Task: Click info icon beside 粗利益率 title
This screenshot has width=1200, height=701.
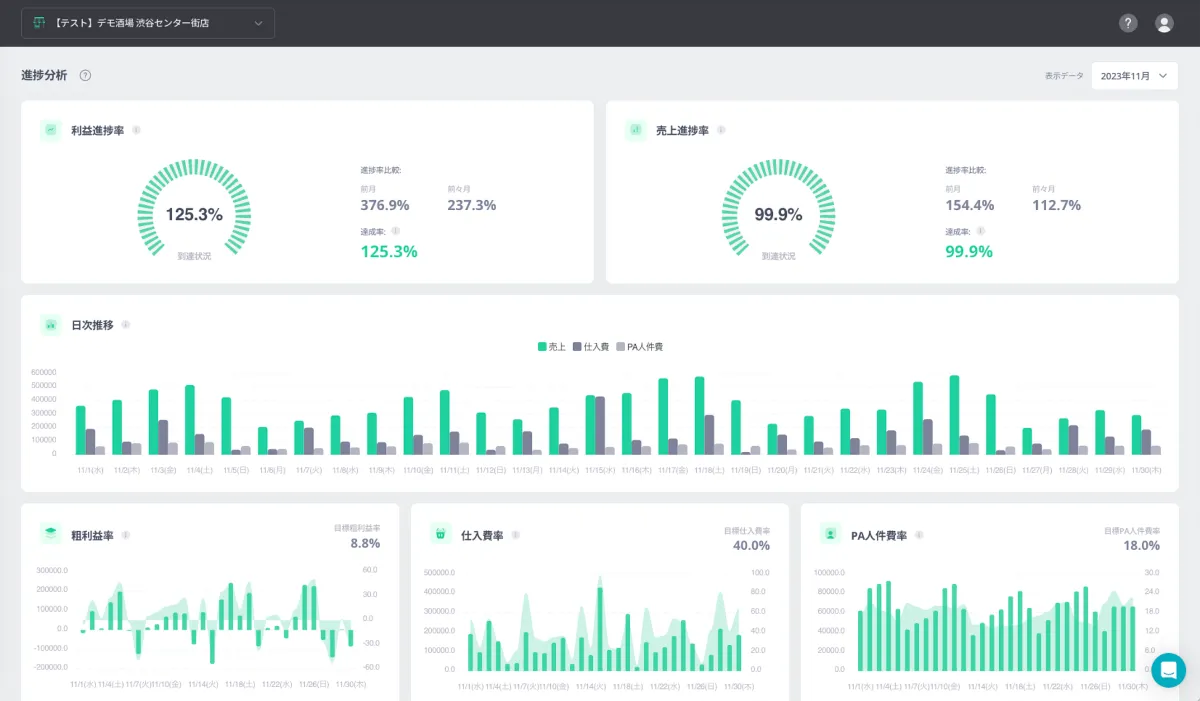Action: [x=125, y=535]
